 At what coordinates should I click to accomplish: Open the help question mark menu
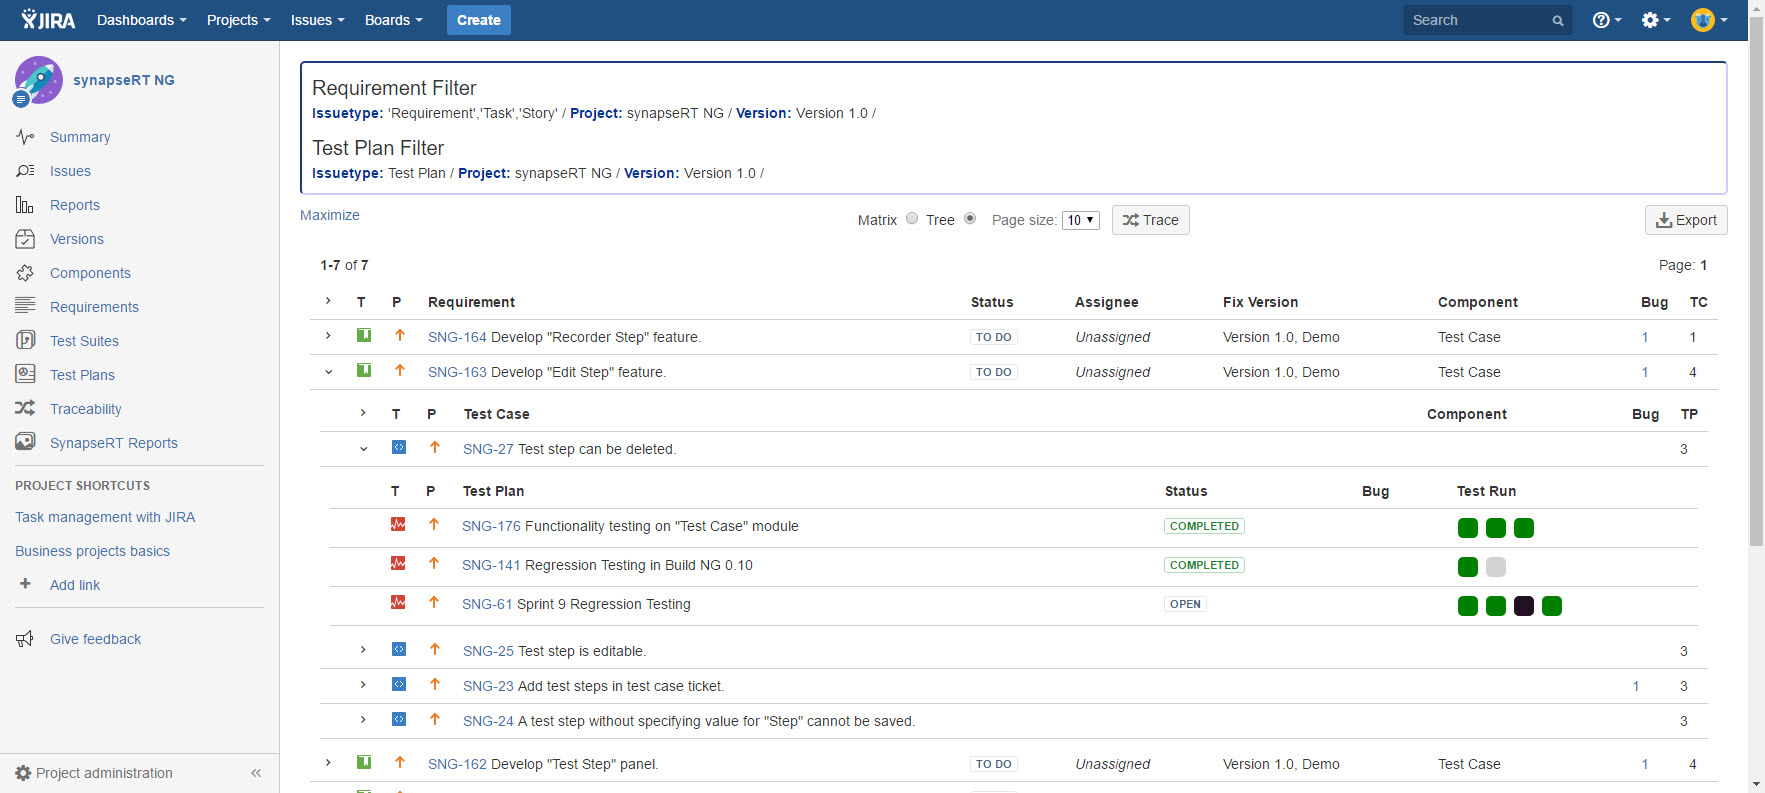click(1606, 20)
